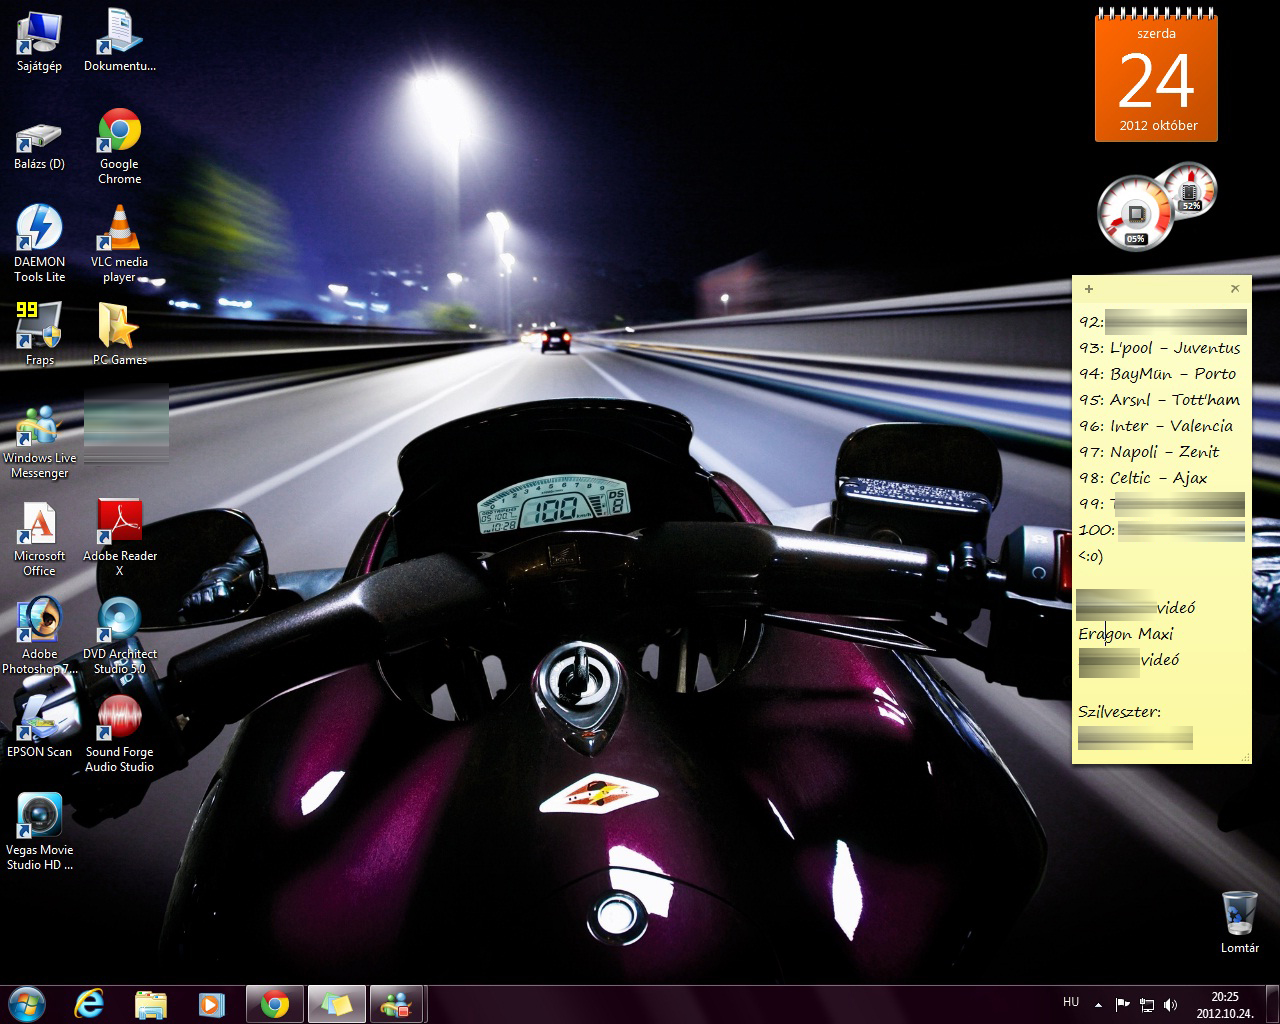Launch DAEMON Tools Lite
Screen dimensions: 1280x1024
39,244
